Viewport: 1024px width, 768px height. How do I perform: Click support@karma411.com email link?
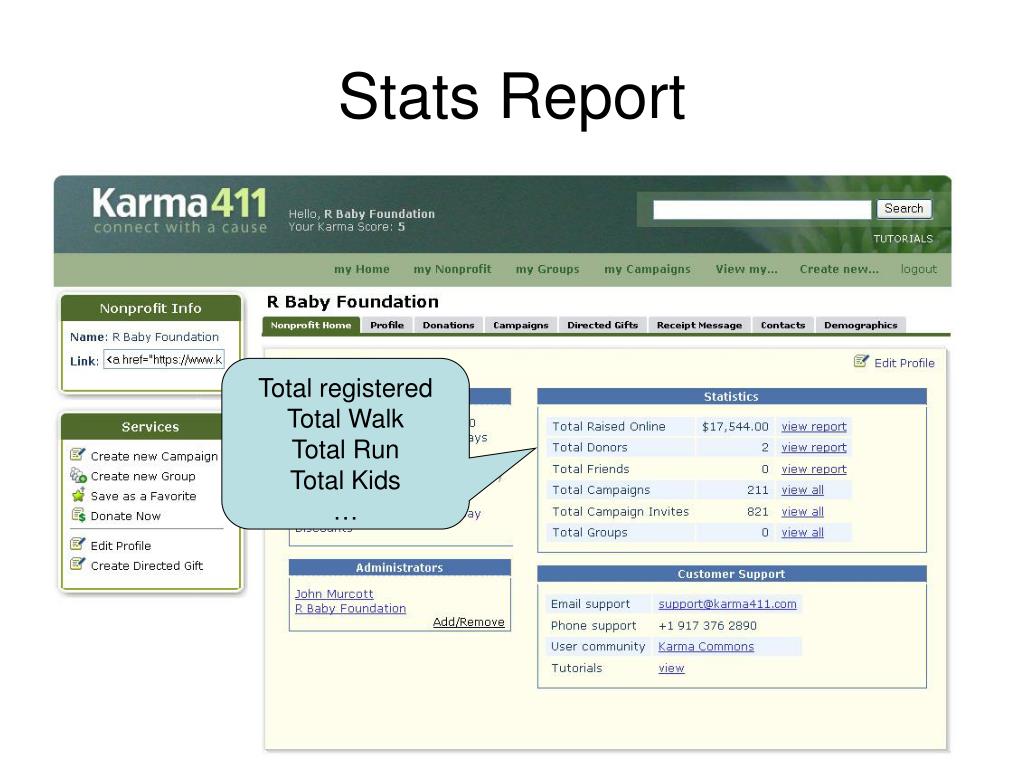coord(728,604)
